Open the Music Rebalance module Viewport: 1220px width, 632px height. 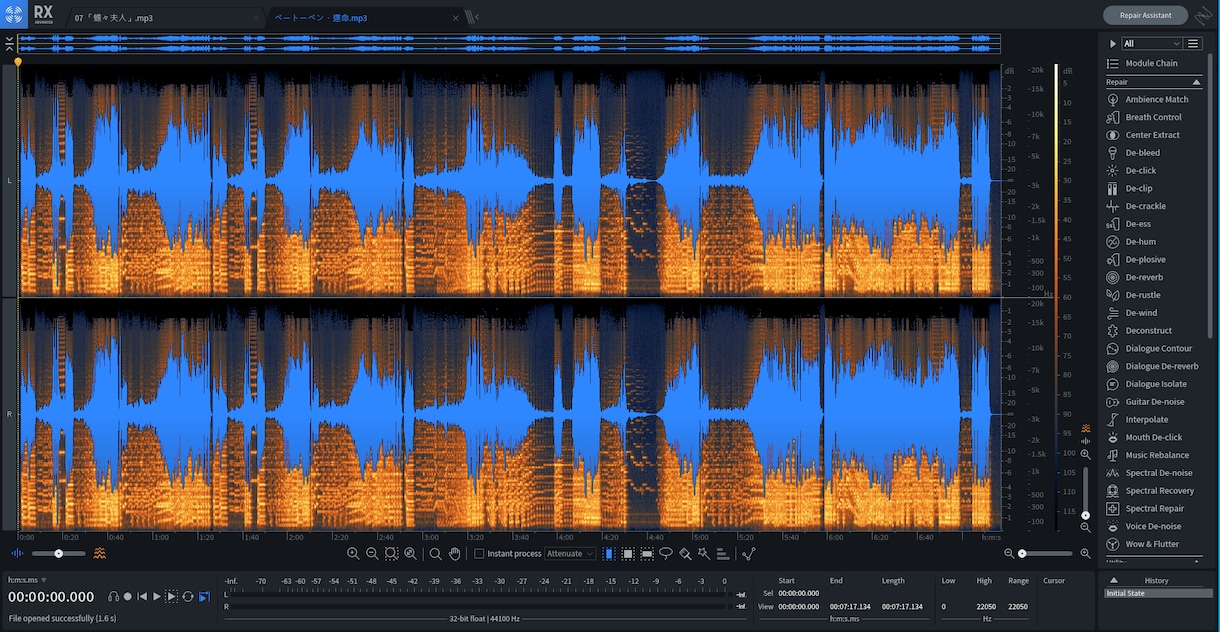coord(1156,455)
